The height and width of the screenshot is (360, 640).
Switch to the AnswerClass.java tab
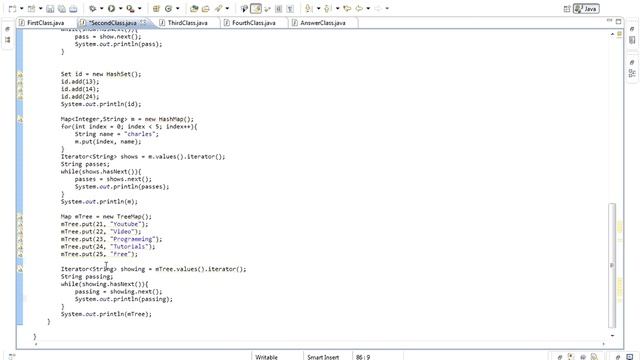pos(323,23)
